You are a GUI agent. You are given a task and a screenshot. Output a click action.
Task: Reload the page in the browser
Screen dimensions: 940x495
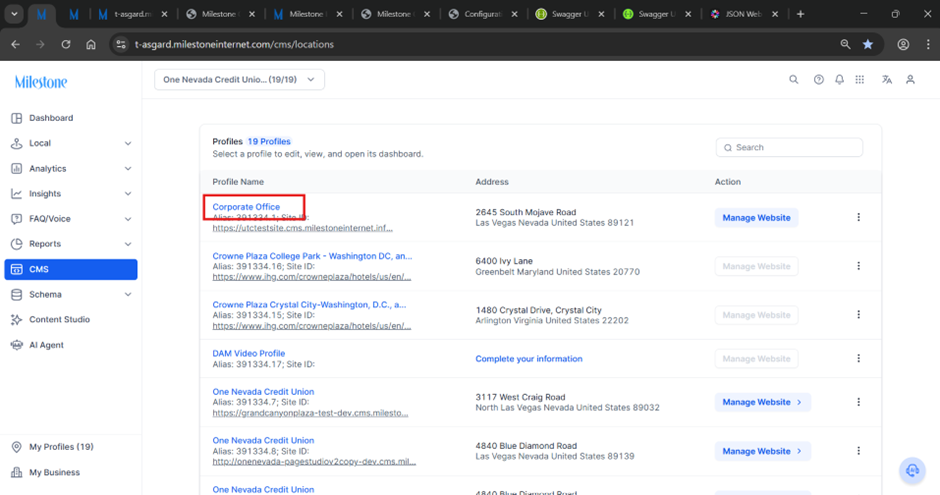(x=66, y=44)
